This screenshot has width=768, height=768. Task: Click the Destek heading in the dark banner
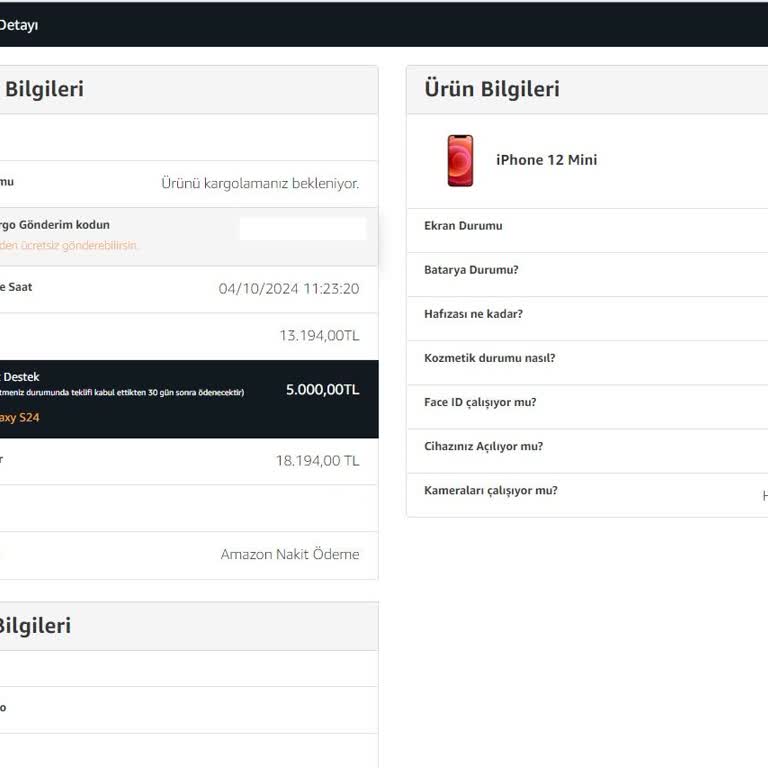21,377
